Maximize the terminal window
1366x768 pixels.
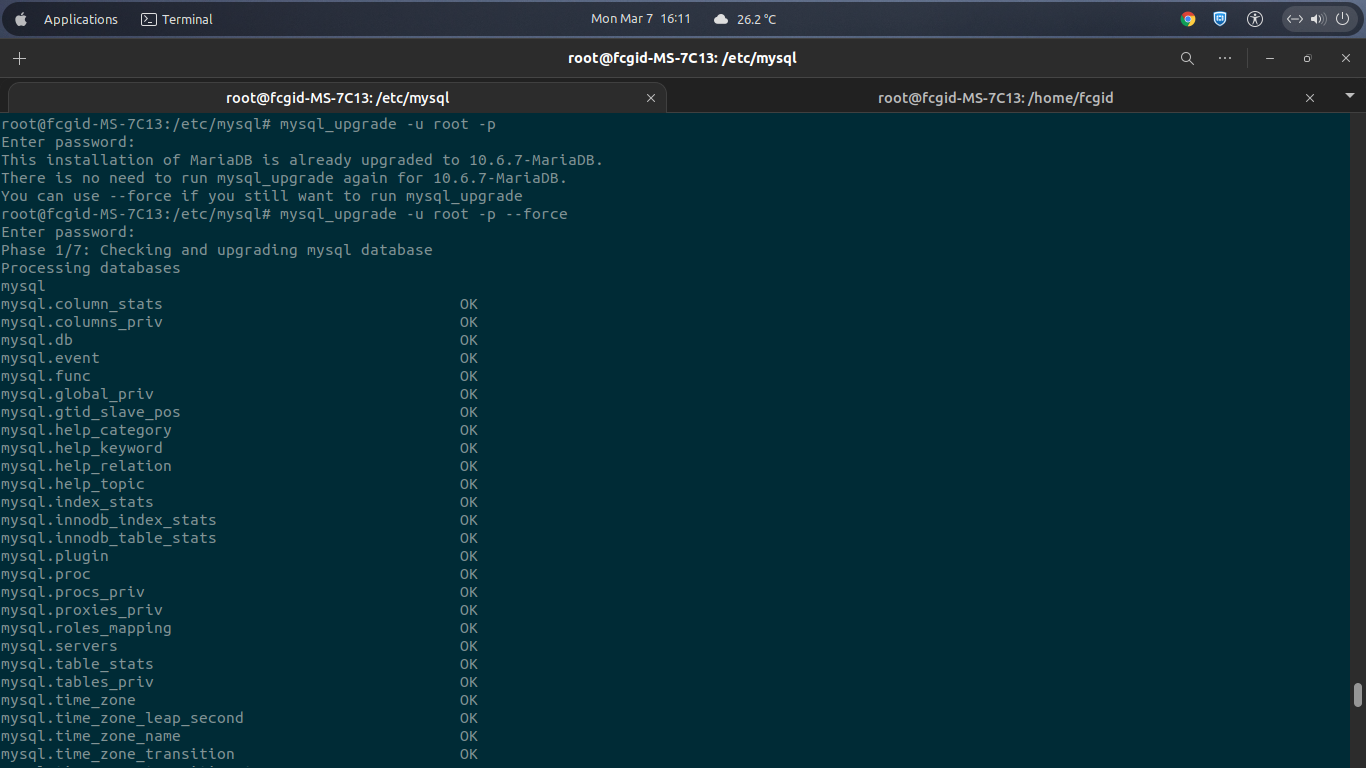tap(1307, 58)
